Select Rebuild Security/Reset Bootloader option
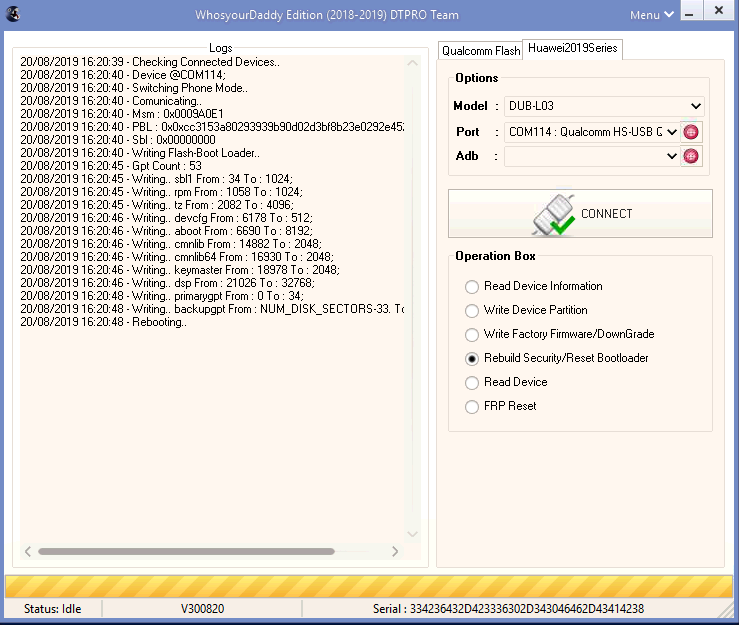Screen dimensions: 739x625 point(557,358)
